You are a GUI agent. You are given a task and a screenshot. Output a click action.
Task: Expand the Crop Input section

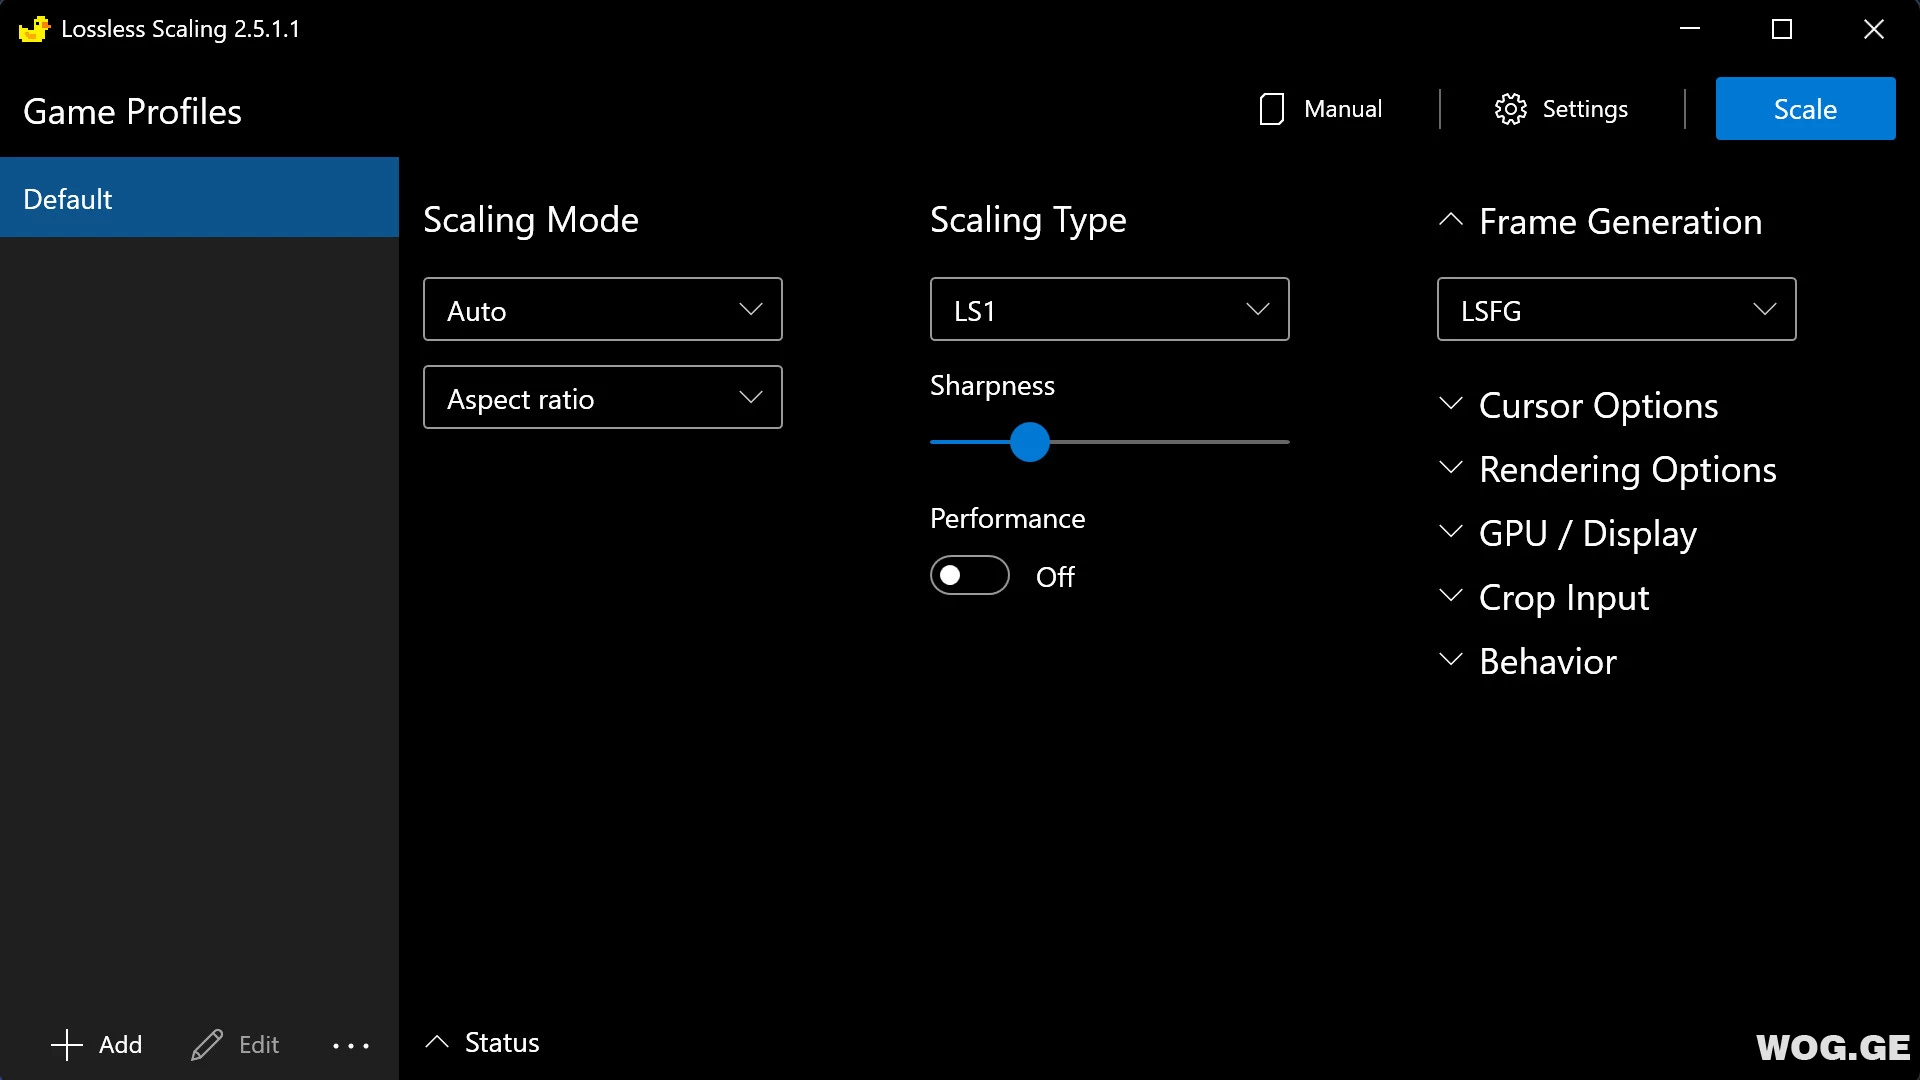1543,597
